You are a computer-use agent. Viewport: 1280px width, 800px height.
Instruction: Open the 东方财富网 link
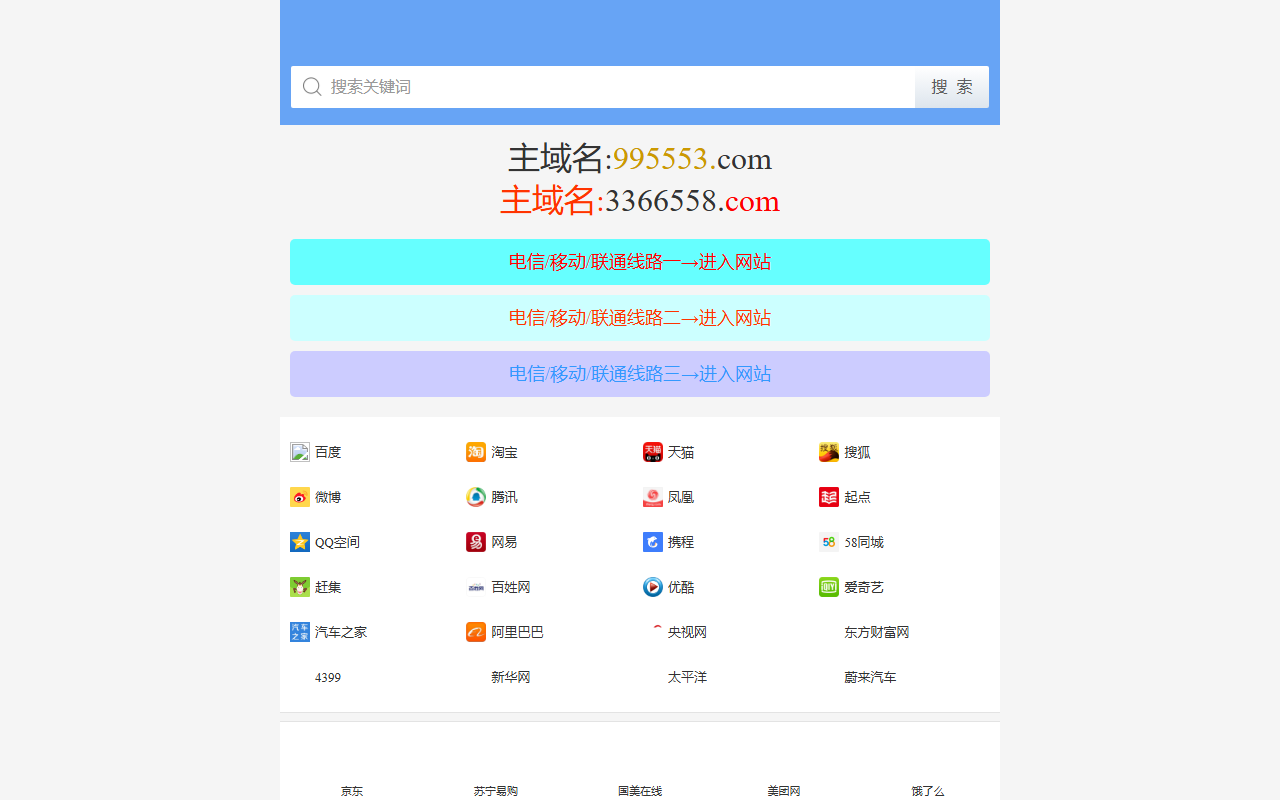coord(877,632)
